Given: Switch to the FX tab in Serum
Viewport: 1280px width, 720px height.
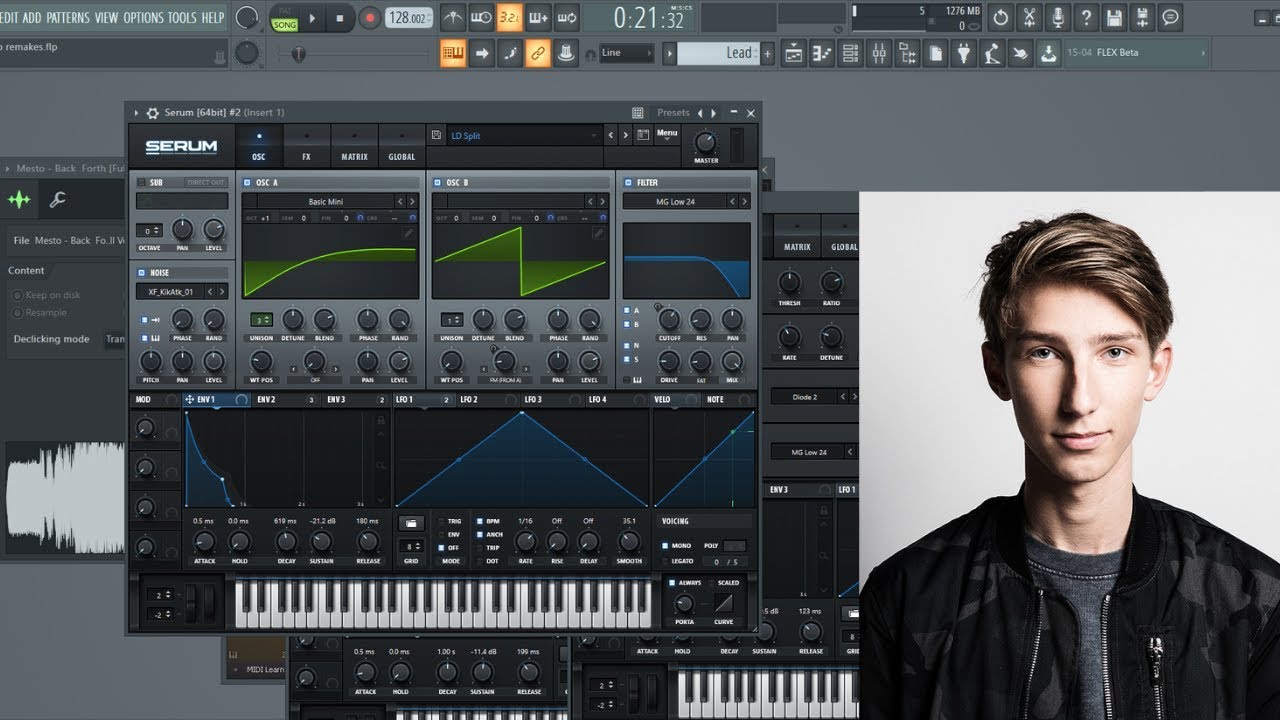Looking at the screenshot, I should pos(306,144).
